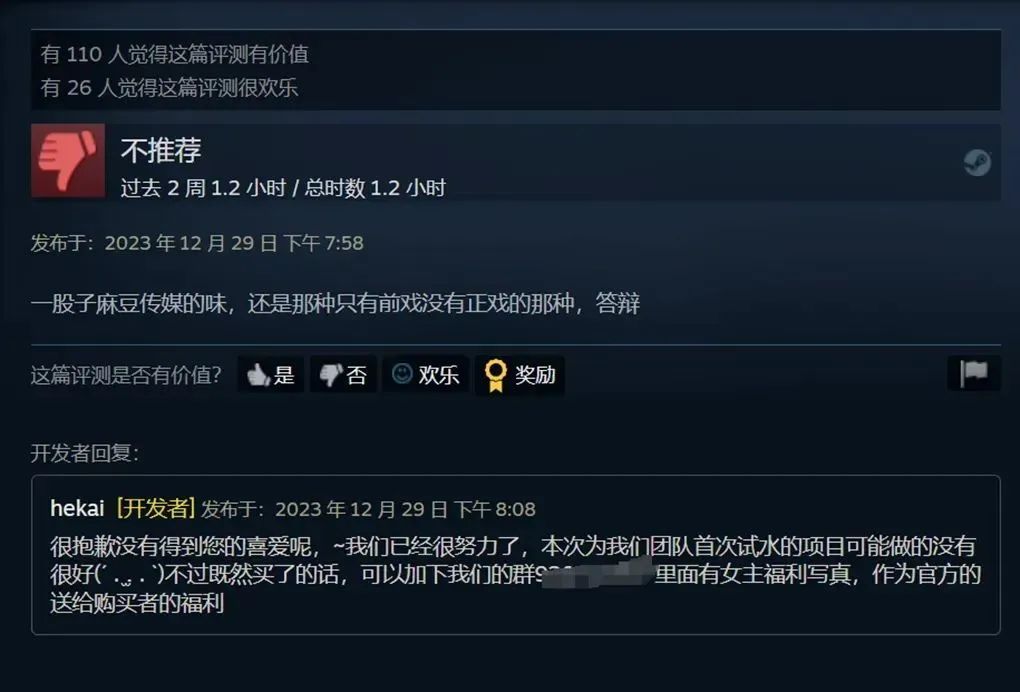Screen dimensions: 1020x692
Task: Click the review date 下午 7:58
Action: tap(323, 243)
